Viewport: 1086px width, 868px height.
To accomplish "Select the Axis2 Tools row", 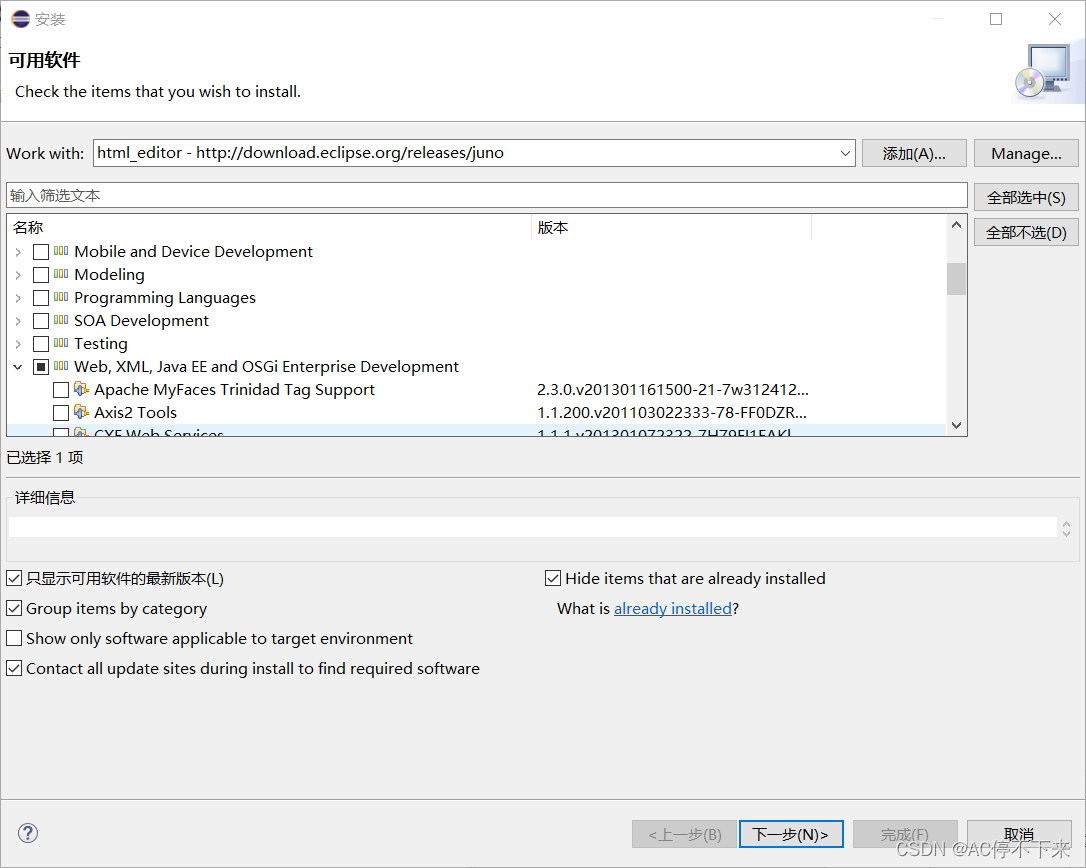I will click(477, 412).
